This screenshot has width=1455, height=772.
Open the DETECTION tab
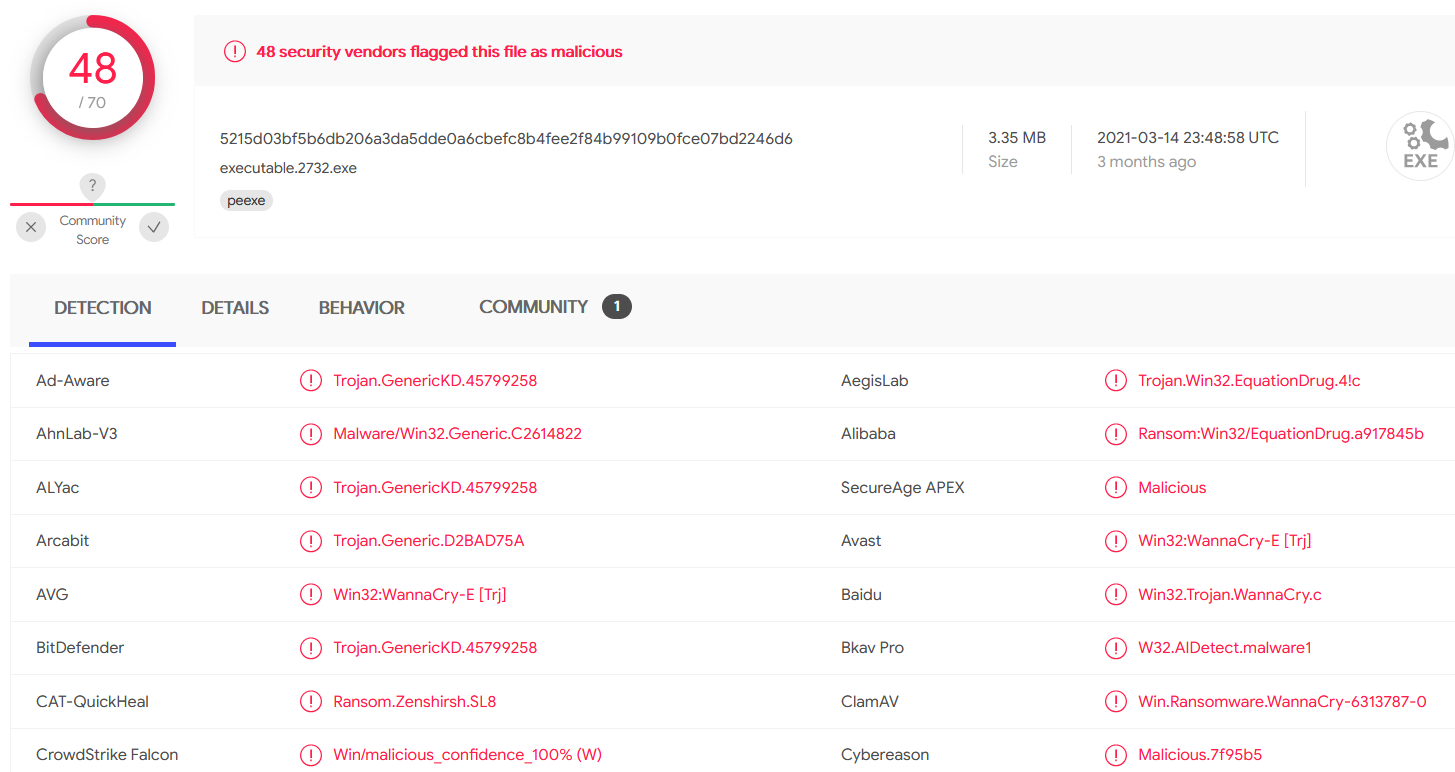103,308
